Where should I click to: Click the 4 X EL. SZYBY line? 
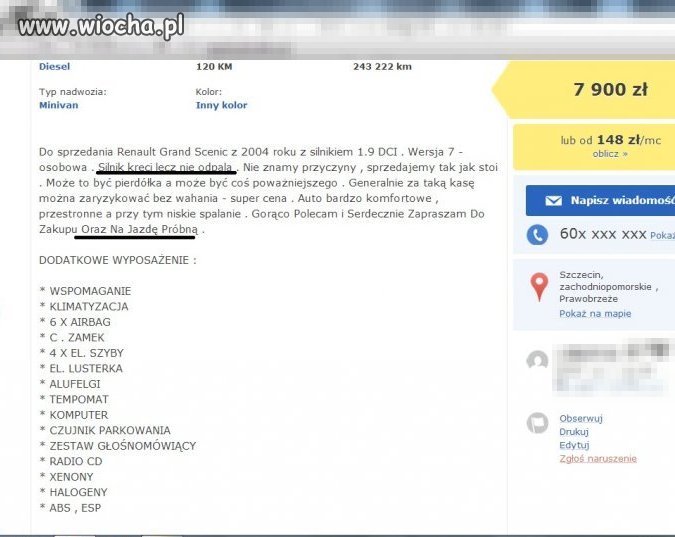pyautogui.click(x=81, y=353)
